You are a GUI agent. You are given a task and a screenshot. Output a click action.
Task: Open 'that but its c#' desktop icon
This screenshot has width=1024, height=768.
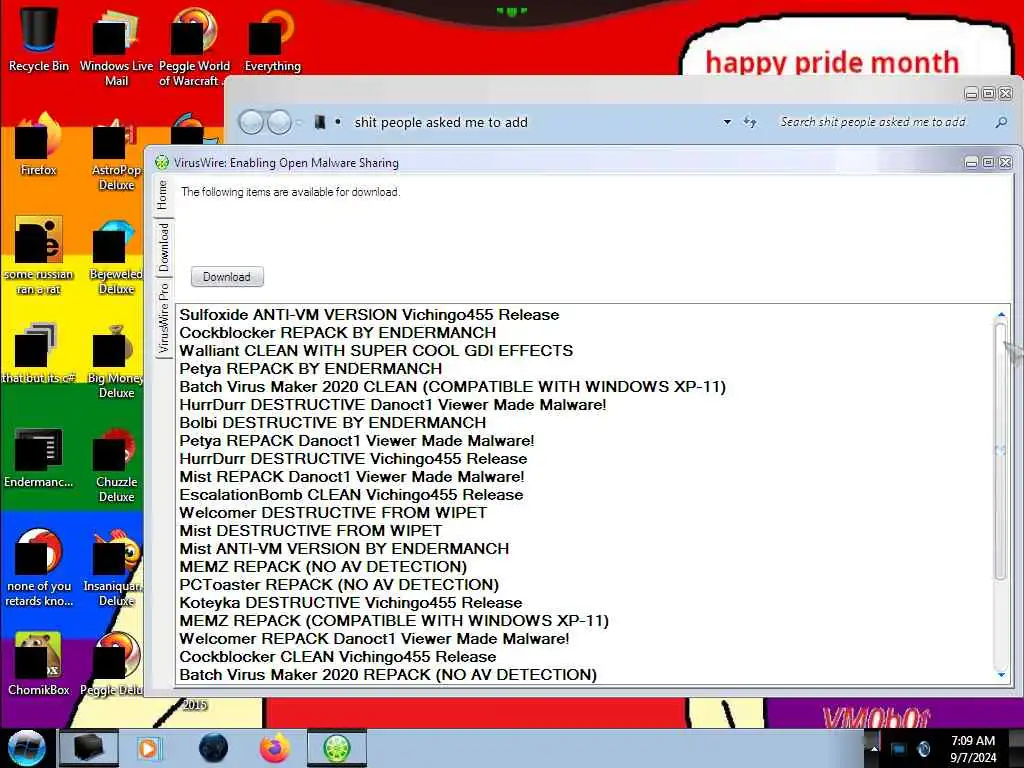[39, 353]
